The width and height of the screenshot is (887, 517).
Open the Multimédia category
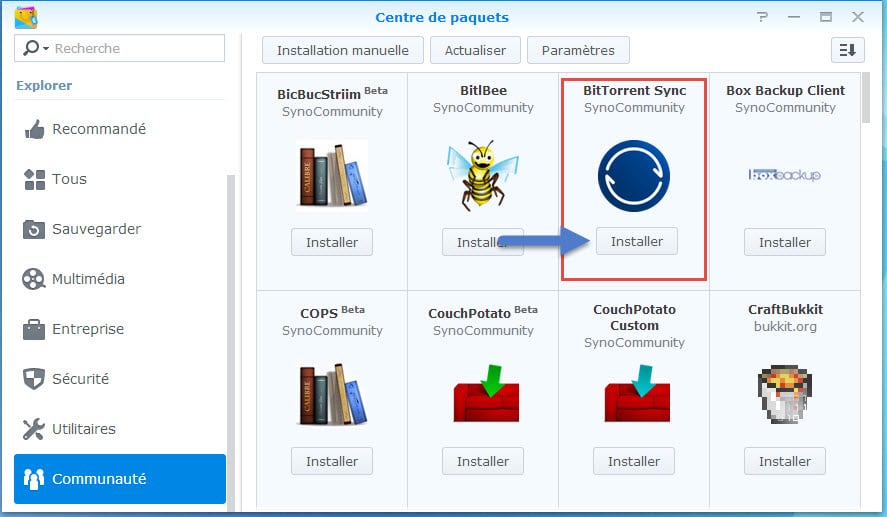(120, 279)
